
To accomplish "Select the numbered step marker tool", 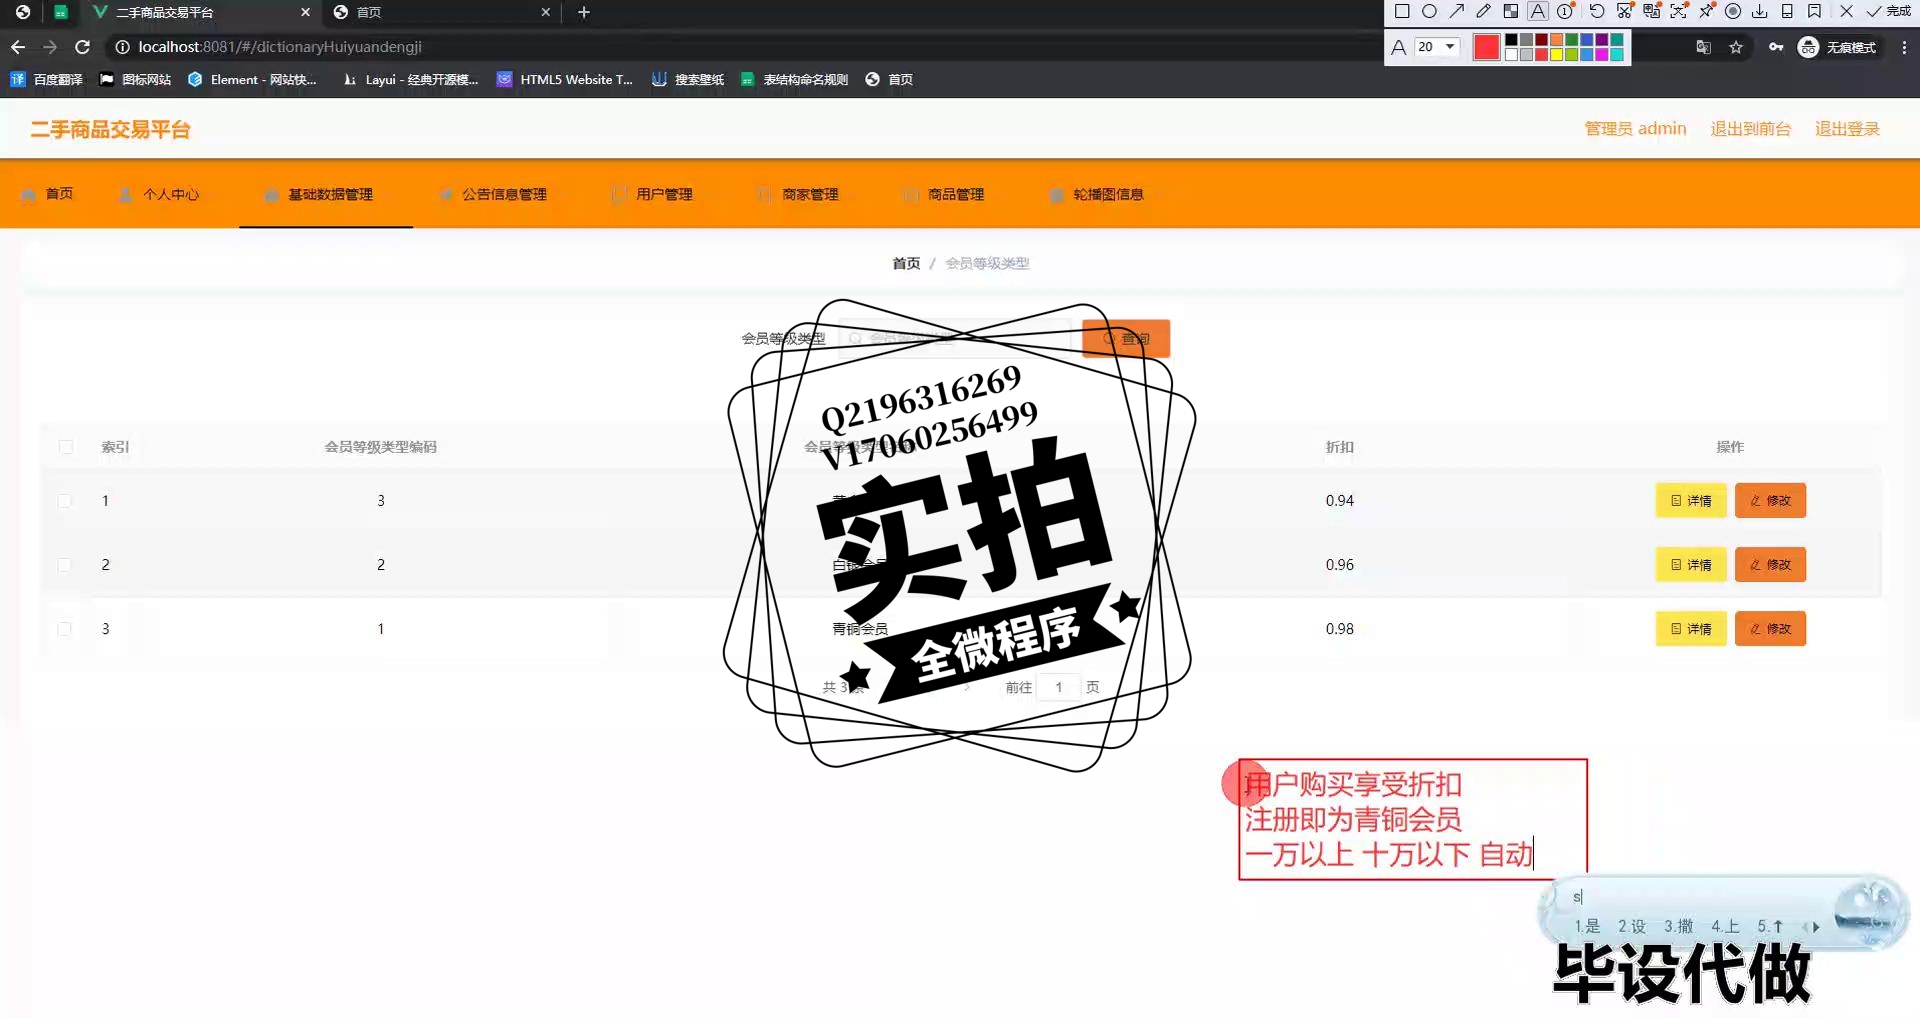I will click(1565, 11).
